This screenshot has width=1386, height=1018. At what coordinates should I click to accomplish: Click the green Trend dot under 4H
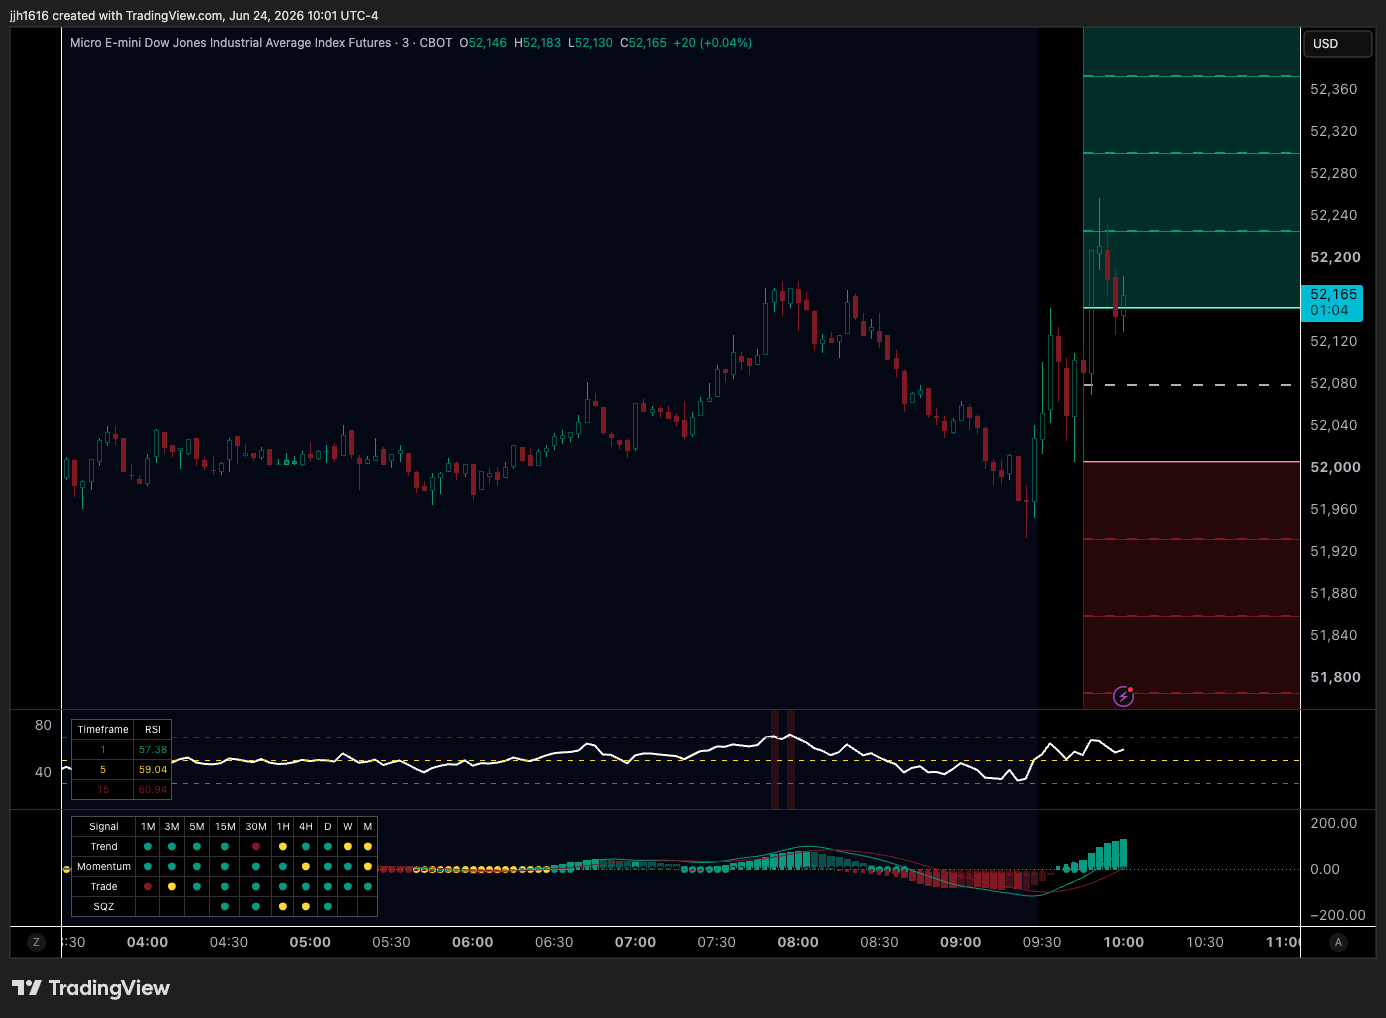click(306, 847)
